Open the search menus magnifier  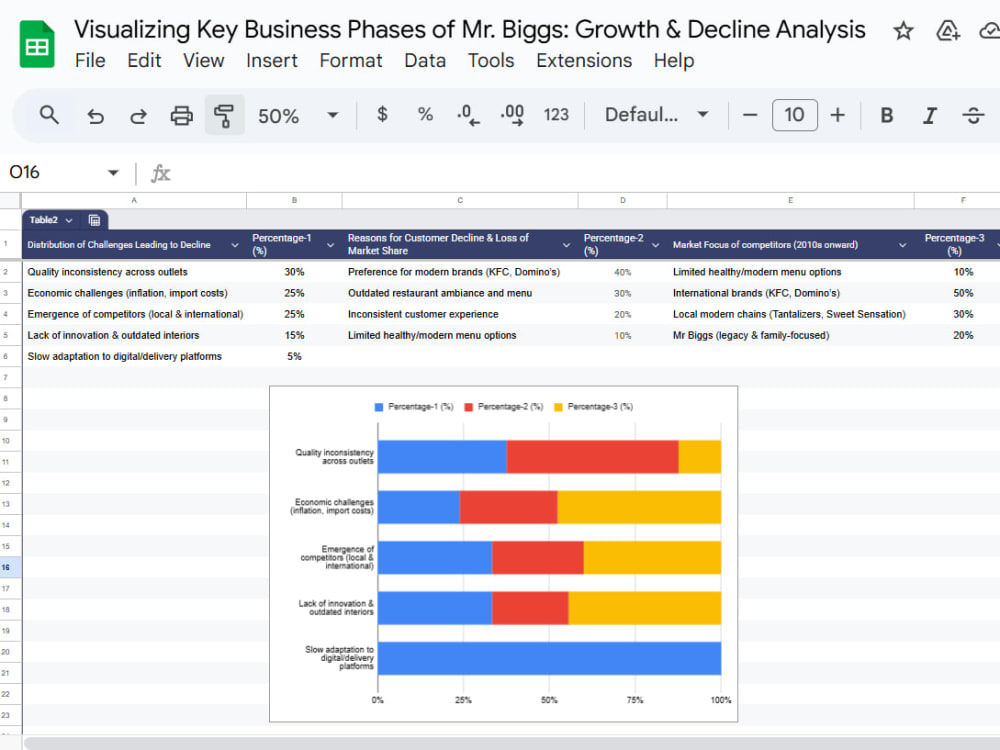pos(49,115)
